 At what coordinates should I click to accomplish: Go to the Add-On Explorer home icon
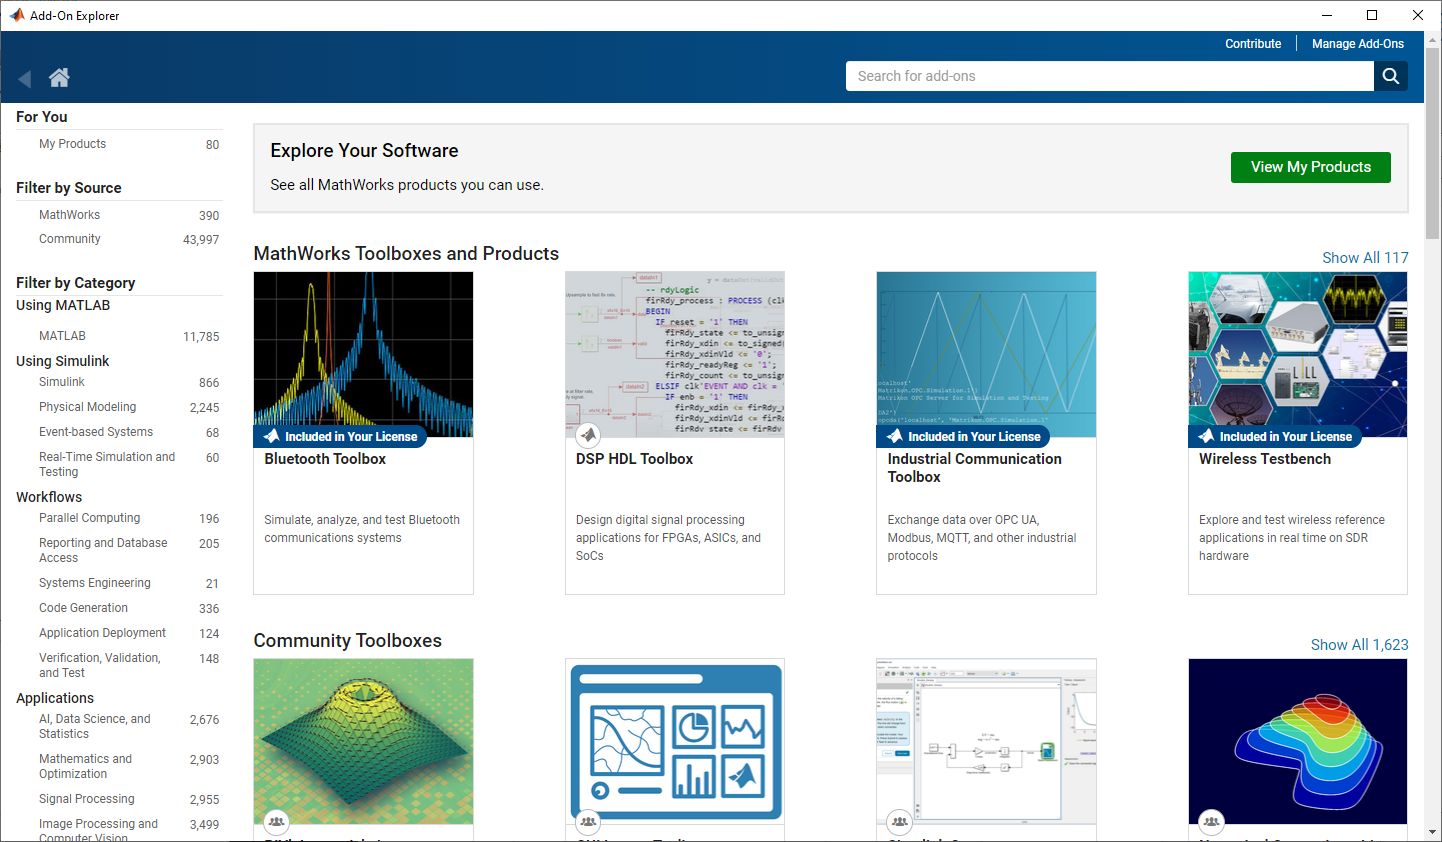(59, 77)
